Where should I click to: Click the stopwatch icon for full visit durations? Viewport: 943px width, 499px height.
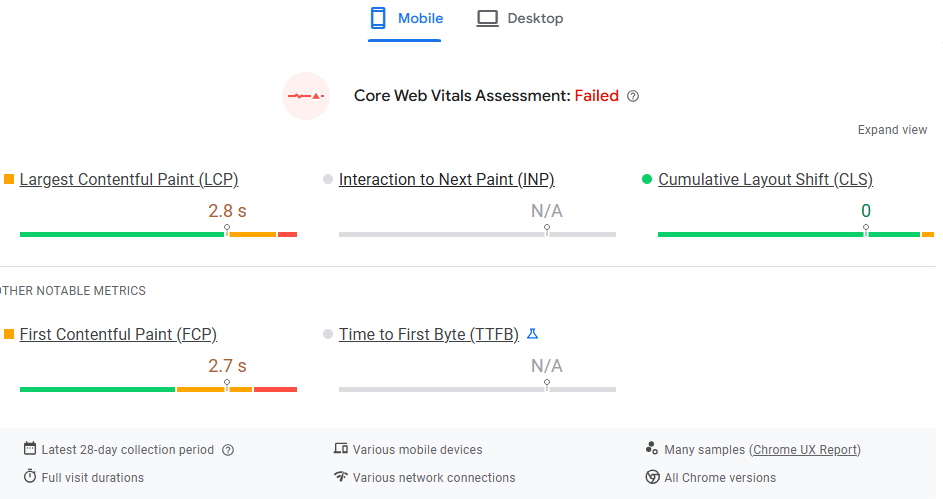[x=30, y=477]
